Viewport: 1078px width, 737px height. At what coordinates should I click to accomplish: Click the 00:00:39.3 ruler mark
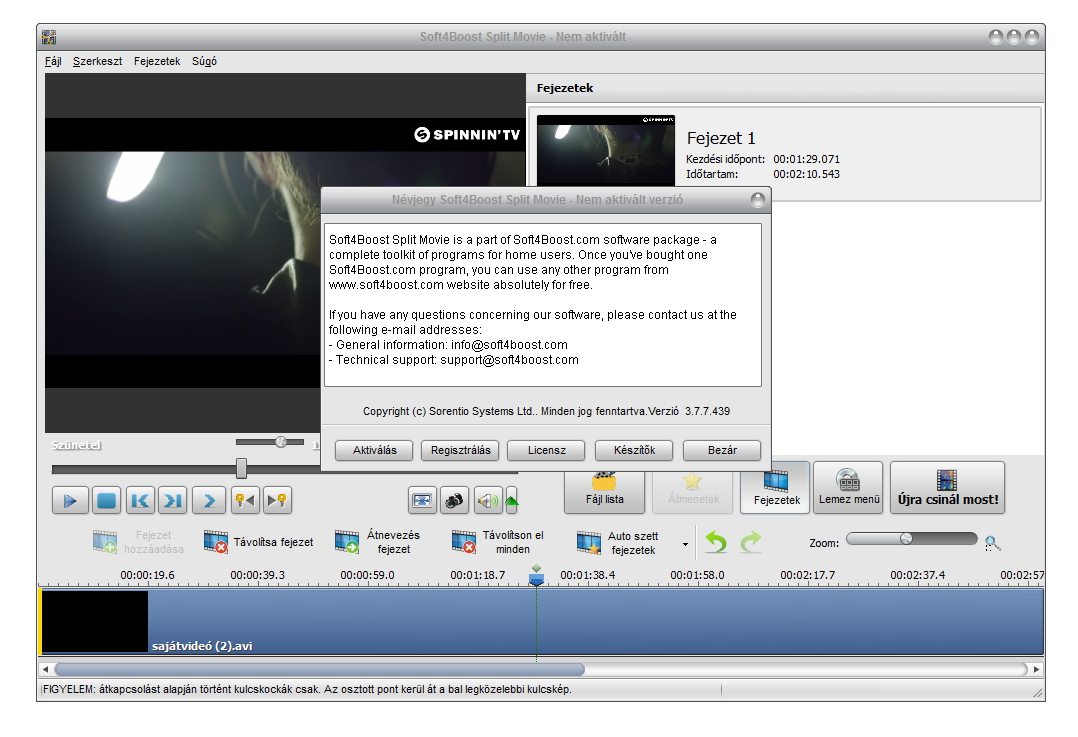257,575
